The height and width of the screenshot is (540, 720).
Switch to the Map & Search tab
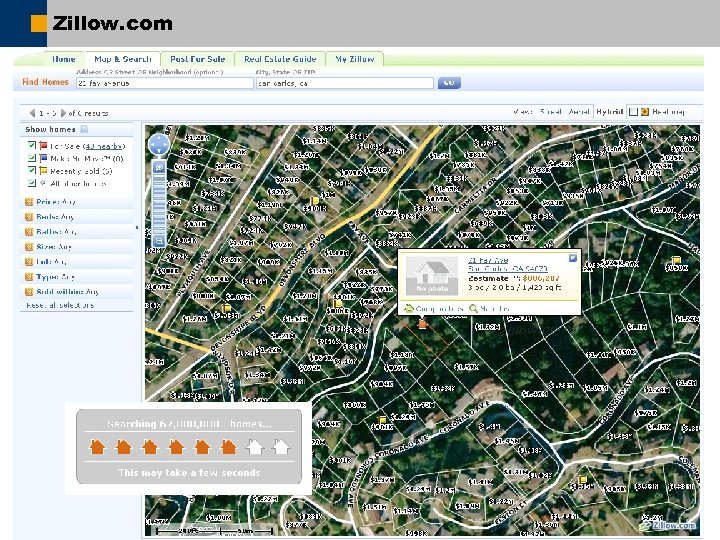123,59
